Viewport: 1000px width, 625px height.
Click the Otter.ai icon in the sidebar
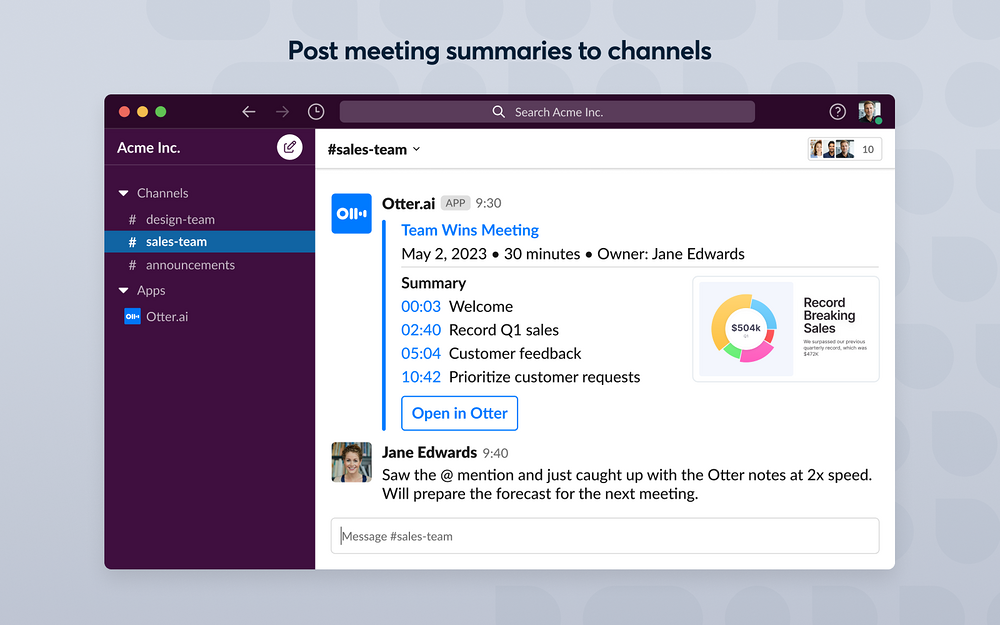(132, 316)
